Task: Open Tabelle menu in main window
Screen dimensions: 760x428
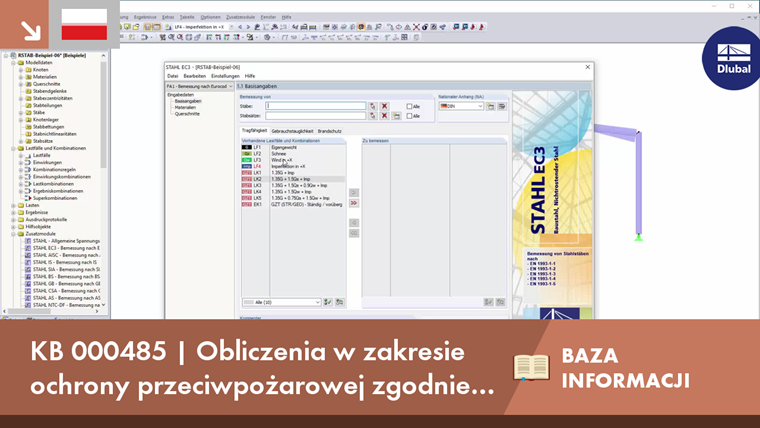Action: (x=187, y=17)
